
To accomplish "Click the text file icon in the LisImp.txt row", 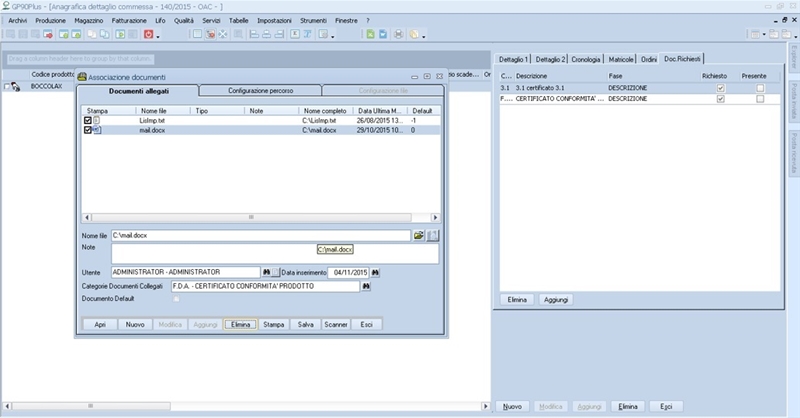I will point(96,120).
